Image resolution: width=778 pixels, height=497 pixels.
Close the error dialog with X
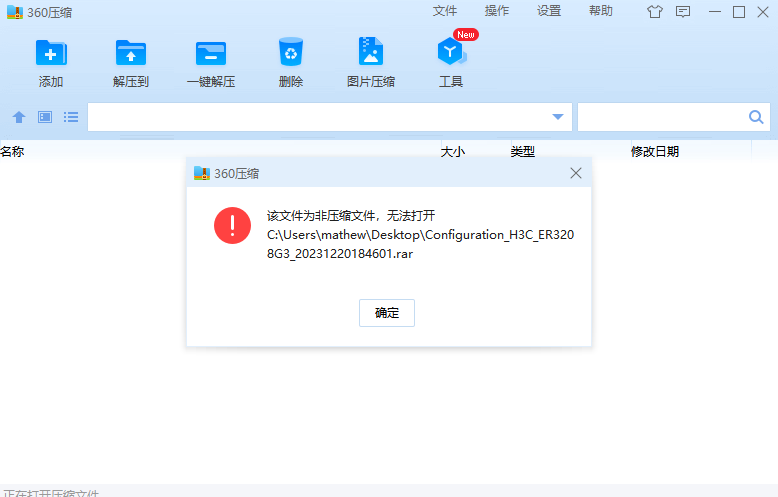[576, 173]
